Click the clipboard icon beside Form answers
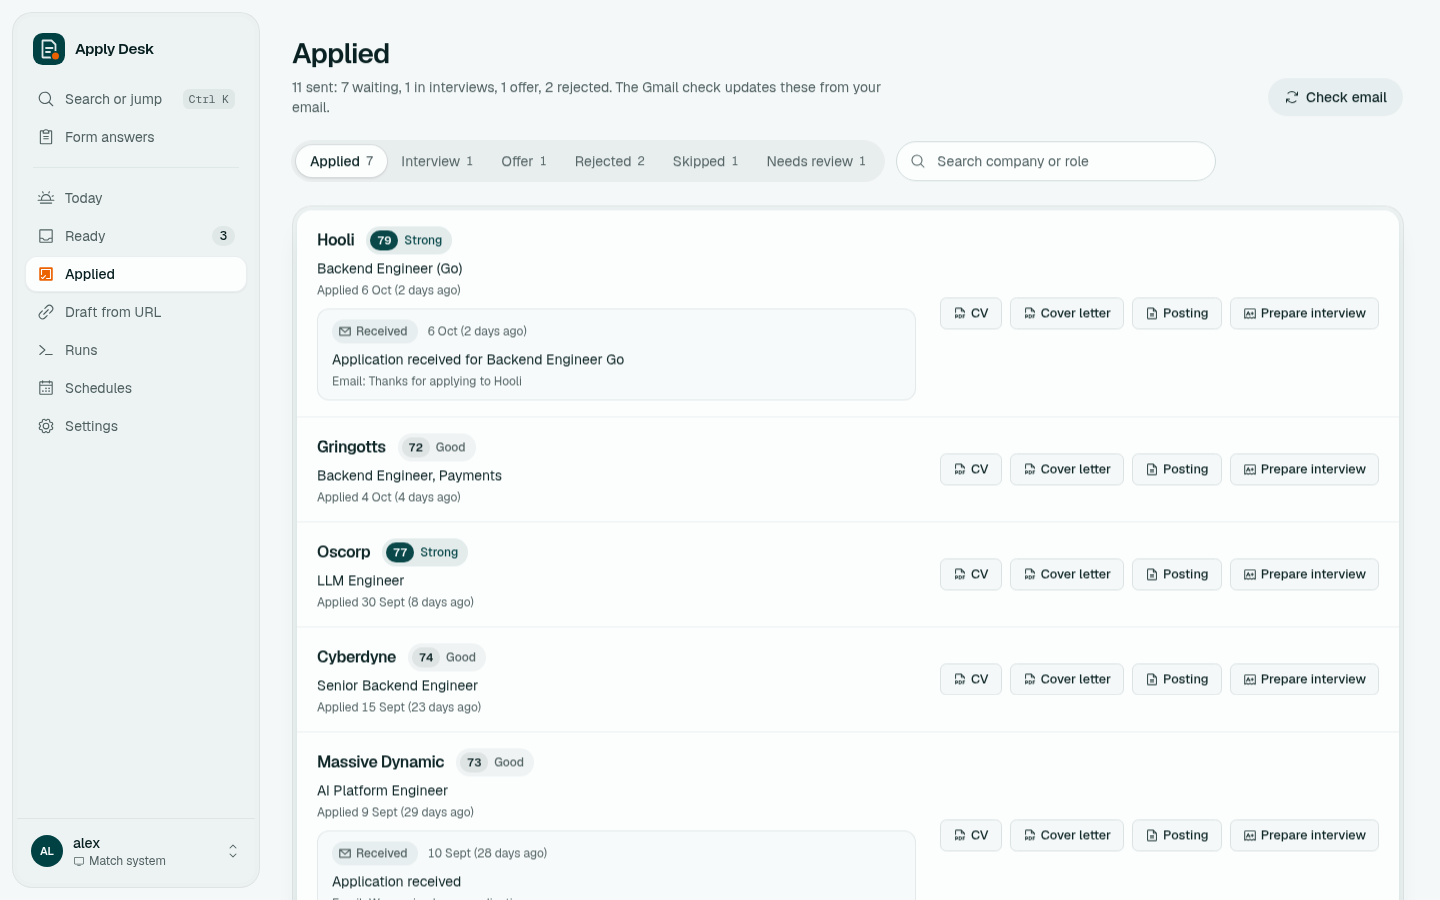The width and height of the screenshot is (1440, 900). (46, 137)
